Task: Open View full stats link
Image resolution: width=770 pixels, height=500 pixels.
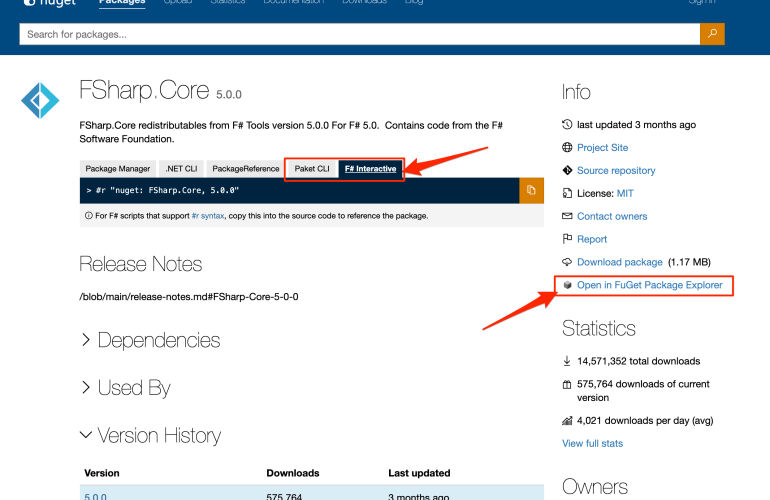Action: pyautogui.click(x=592, y=443)
